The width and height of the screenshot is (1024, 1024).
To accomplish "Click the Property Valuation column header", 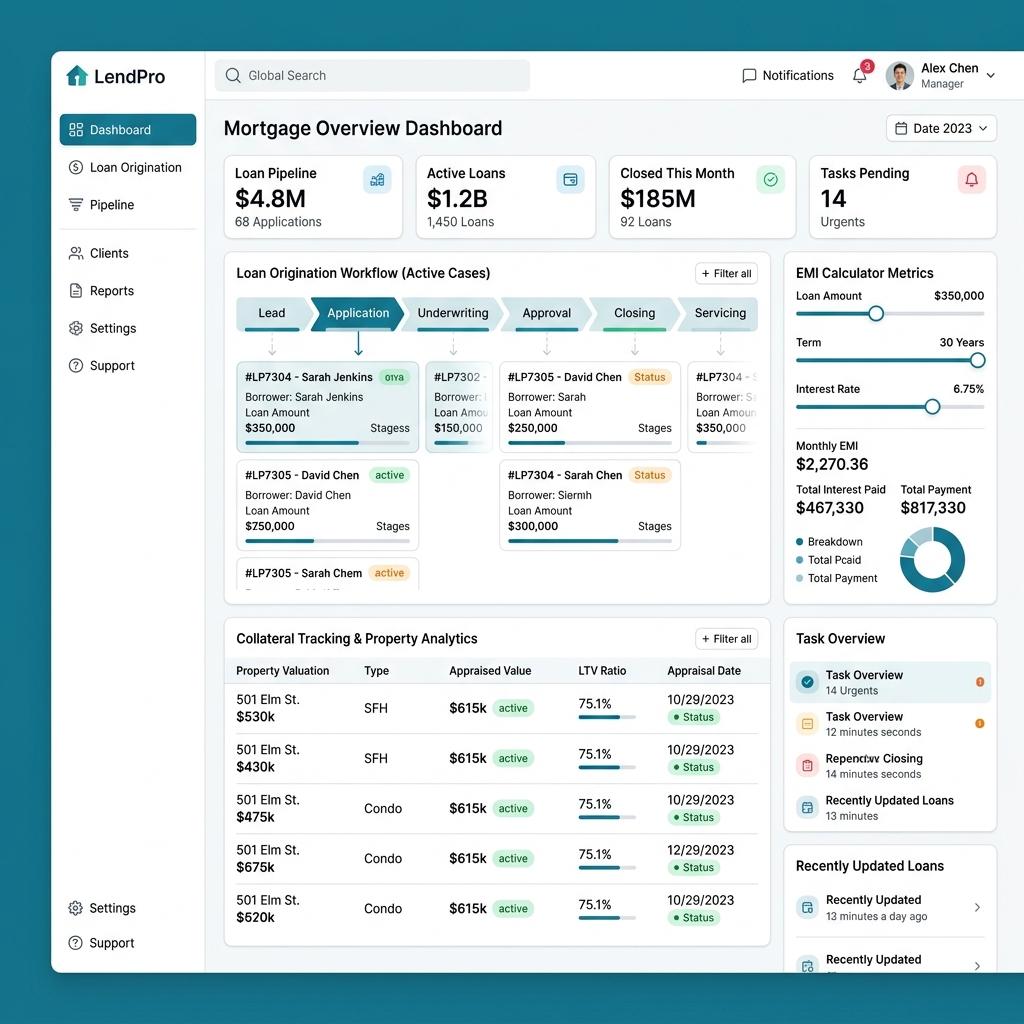I will point(283,671).
